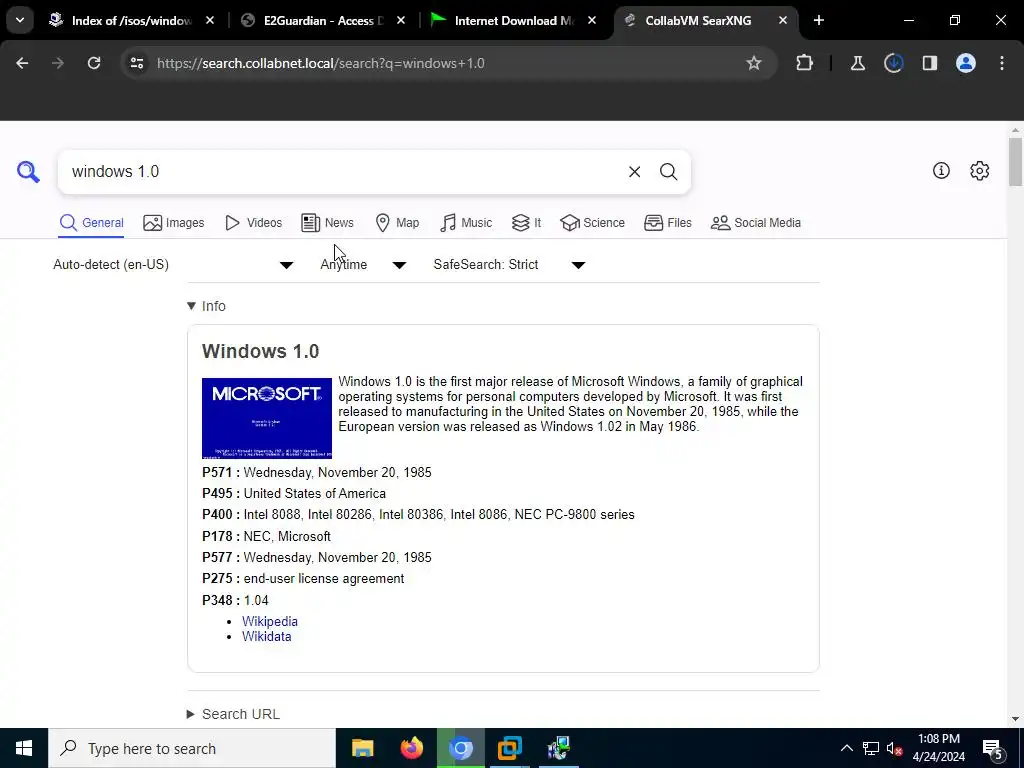Bookmark this page with the star
The height and width of the screenshot is (768, 1024).
[x=754, y=63]
